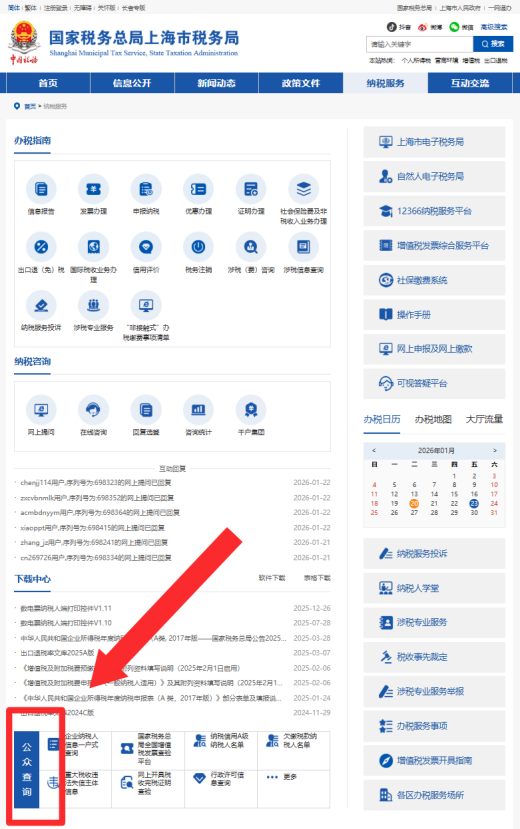Open the 涉税（费）咨询 icon

[x=250, y=247]
